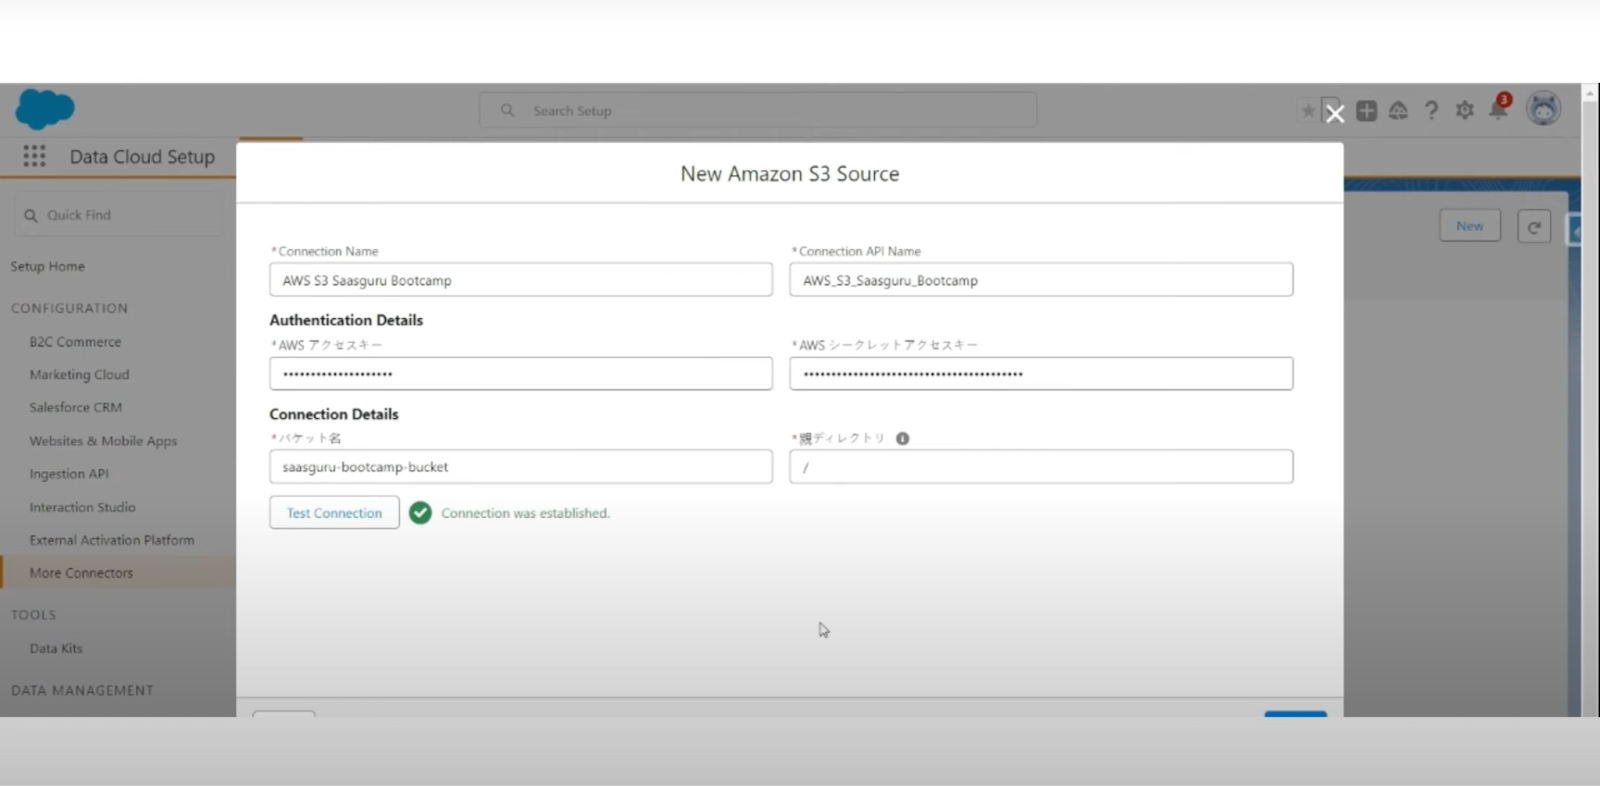1600x786 pixels.
Task: Open External Activation Platform in sidebar
Action: click(112, 540)
